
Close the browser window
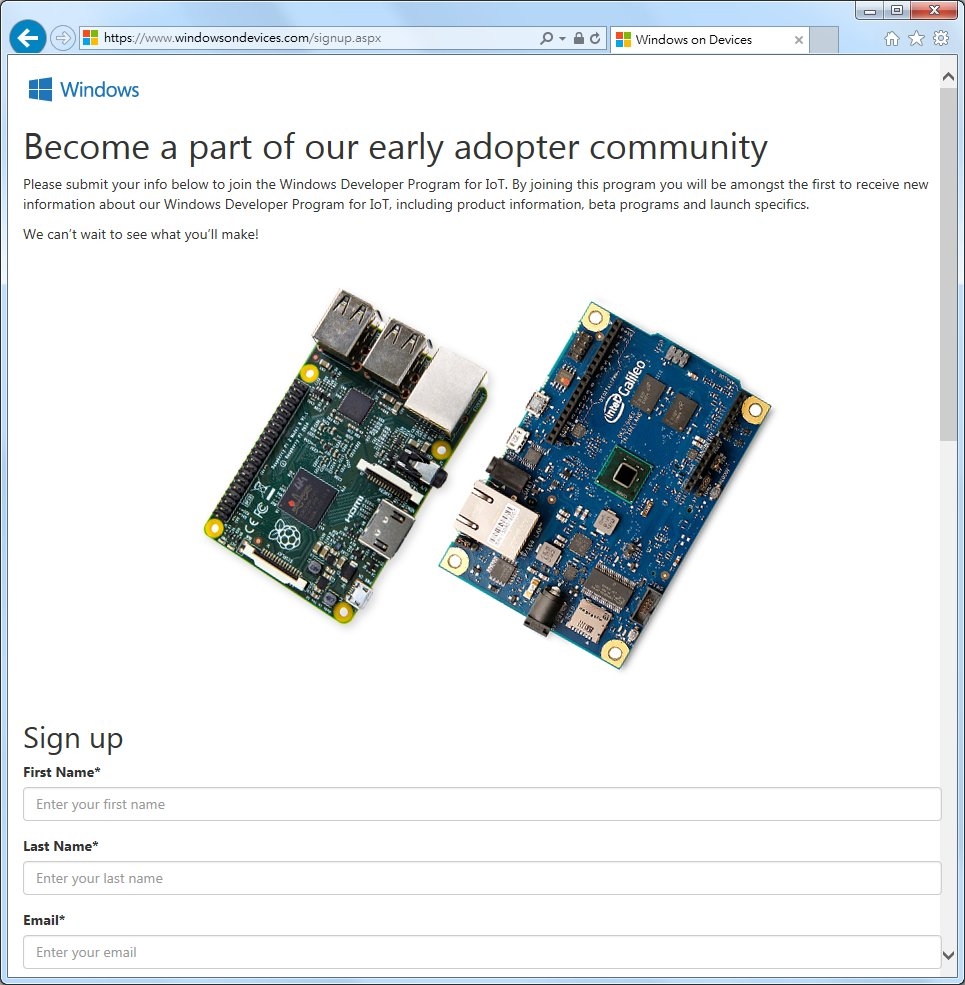934,10
